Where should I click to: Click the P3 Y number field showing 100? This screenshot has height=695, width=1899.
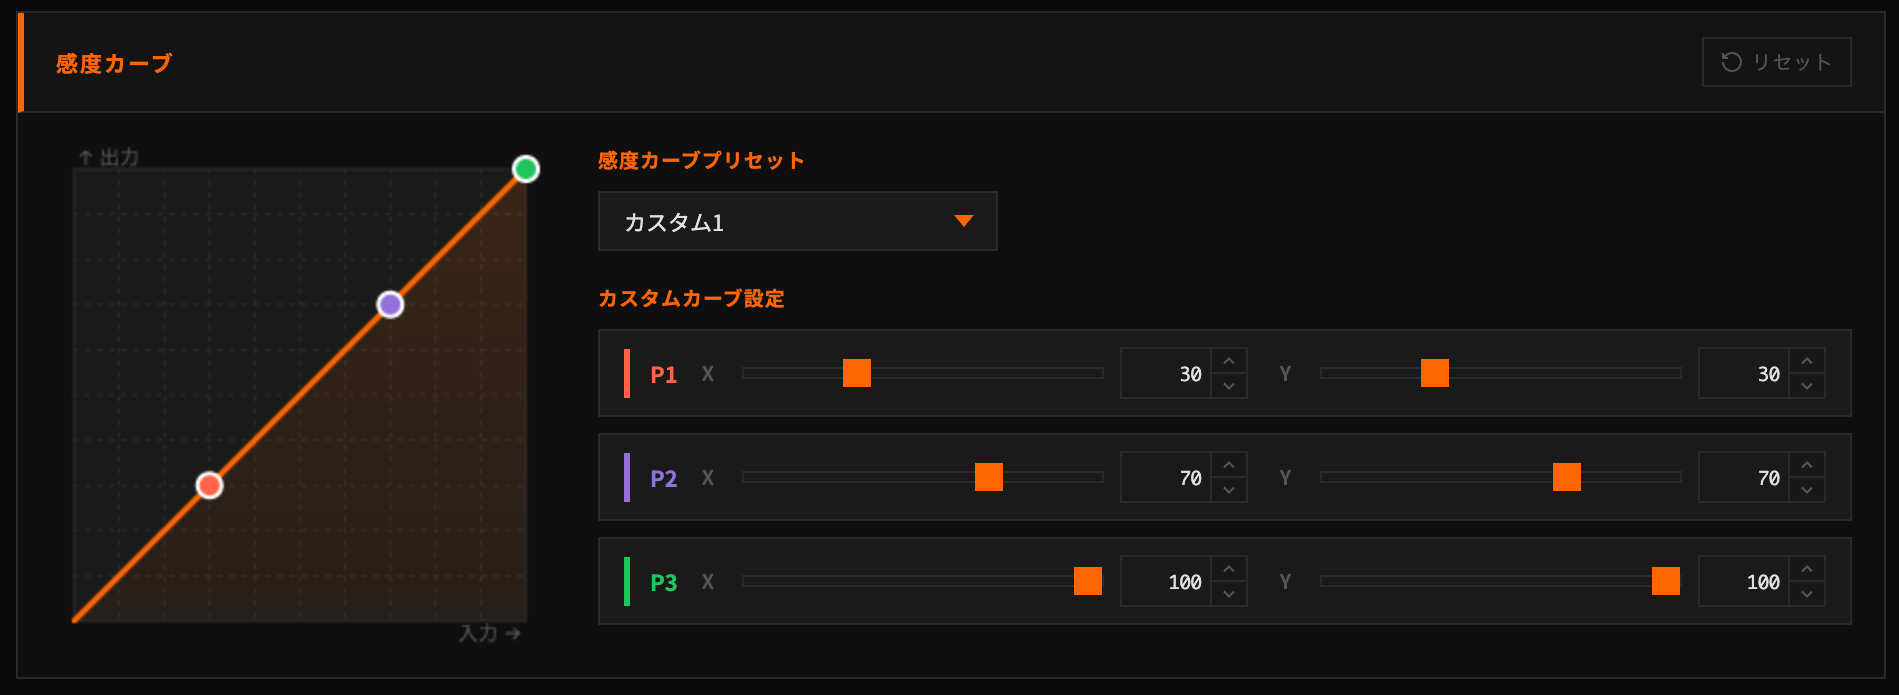coord(1745,582)
